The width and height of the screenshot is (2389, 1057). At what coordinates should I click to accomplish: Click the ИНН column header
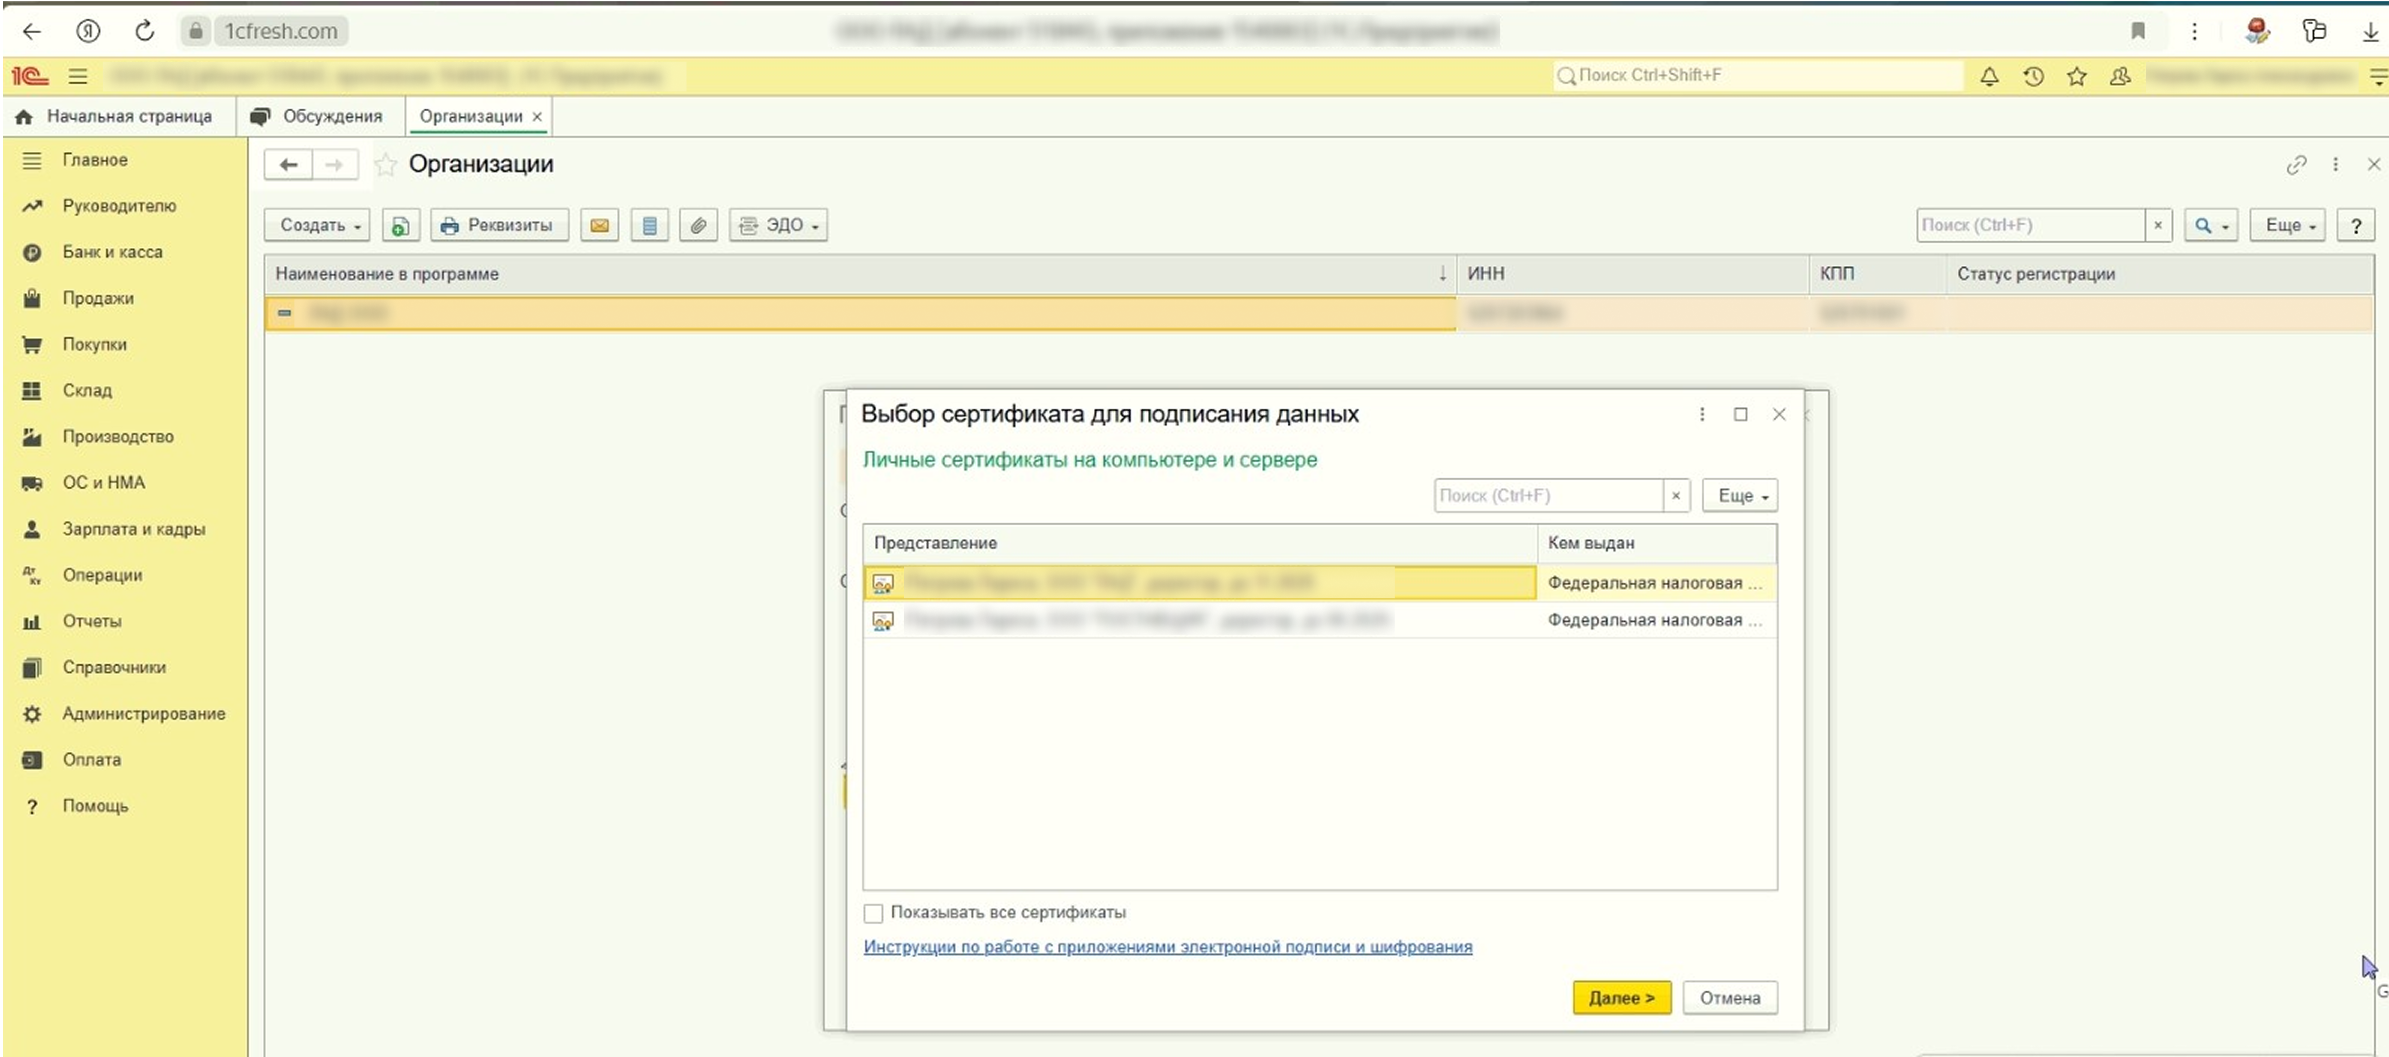click(x=1632, y=274)
